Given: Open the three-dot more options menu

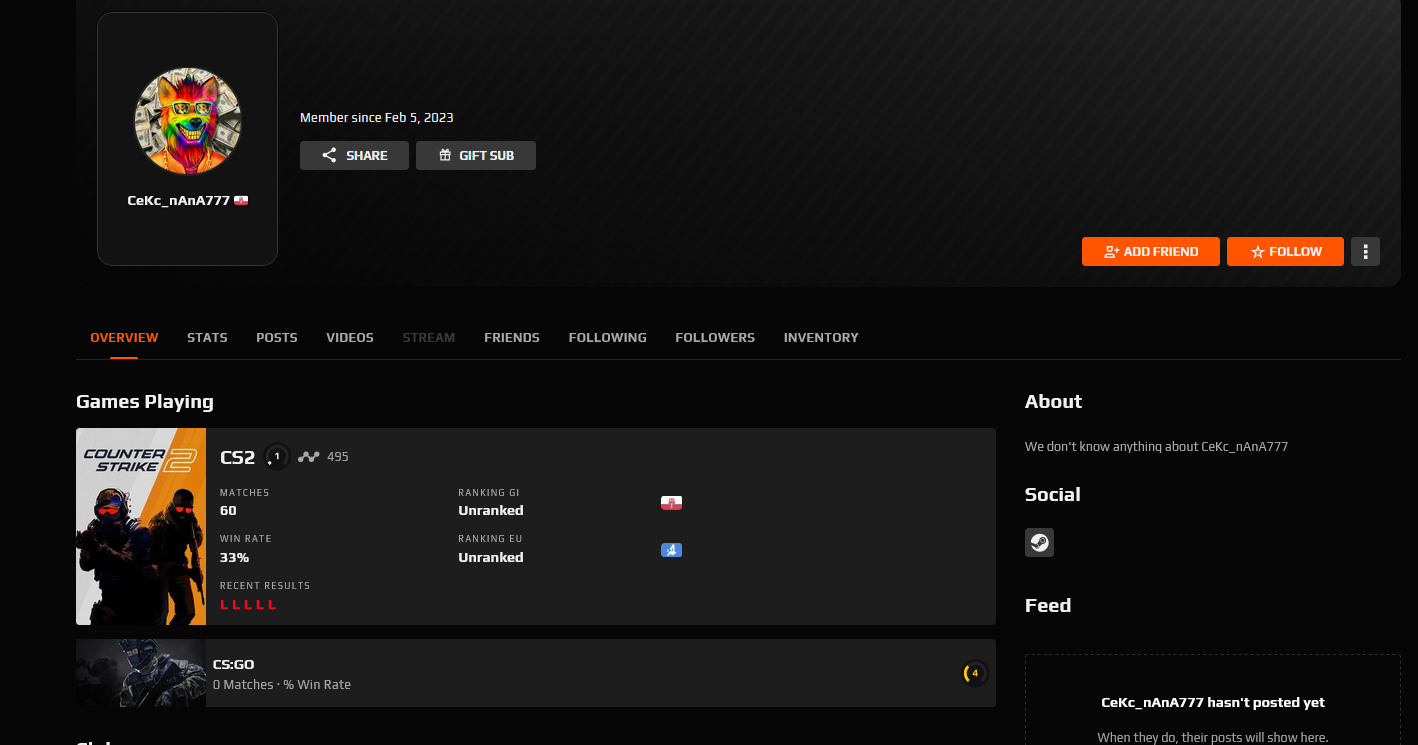Looking at the screenshot, I should coord(1365,252).
